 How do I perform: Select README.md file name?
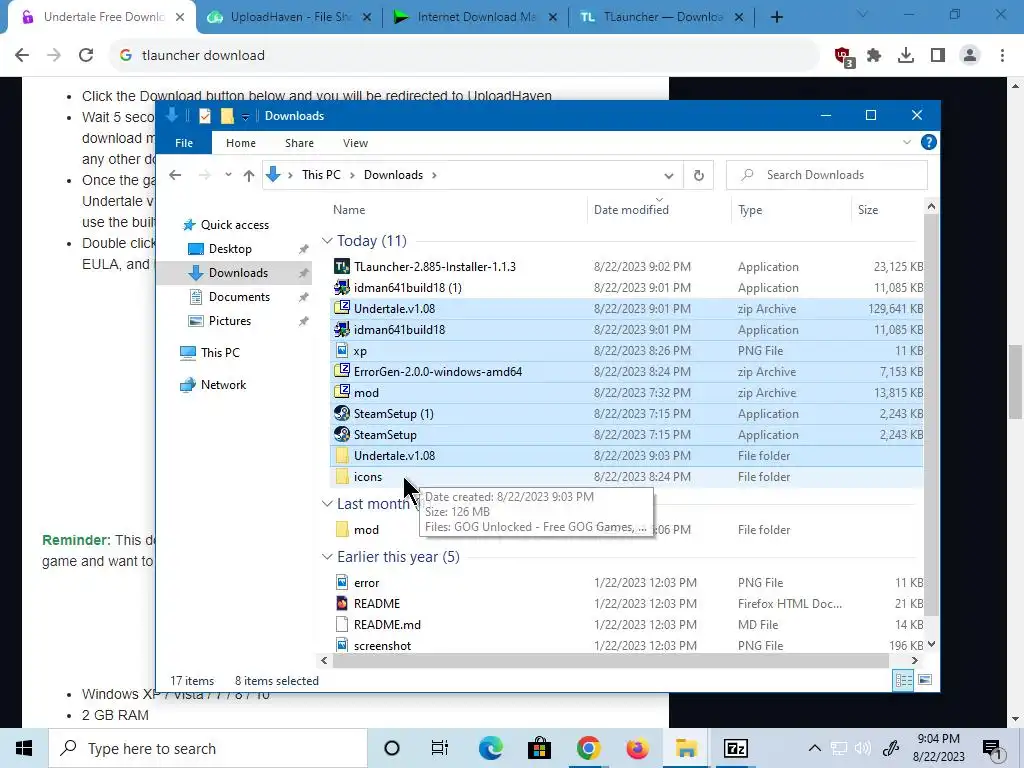(387, 625)
